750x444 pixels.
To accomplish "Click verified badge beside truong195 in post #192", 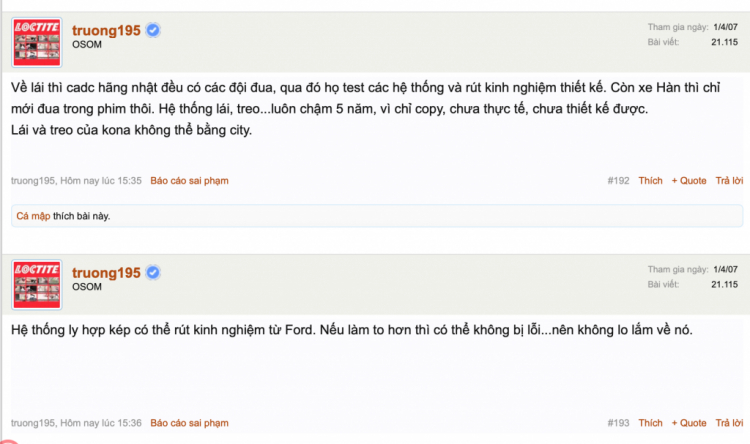I will click(x=153, y=30).
